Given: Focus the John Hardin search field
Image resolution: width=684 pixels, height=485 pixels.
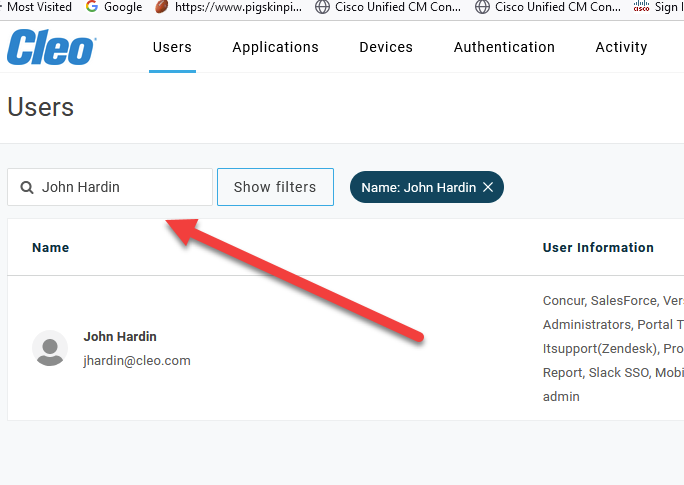Looking at the screenshot, I should [x=110, y=187].
